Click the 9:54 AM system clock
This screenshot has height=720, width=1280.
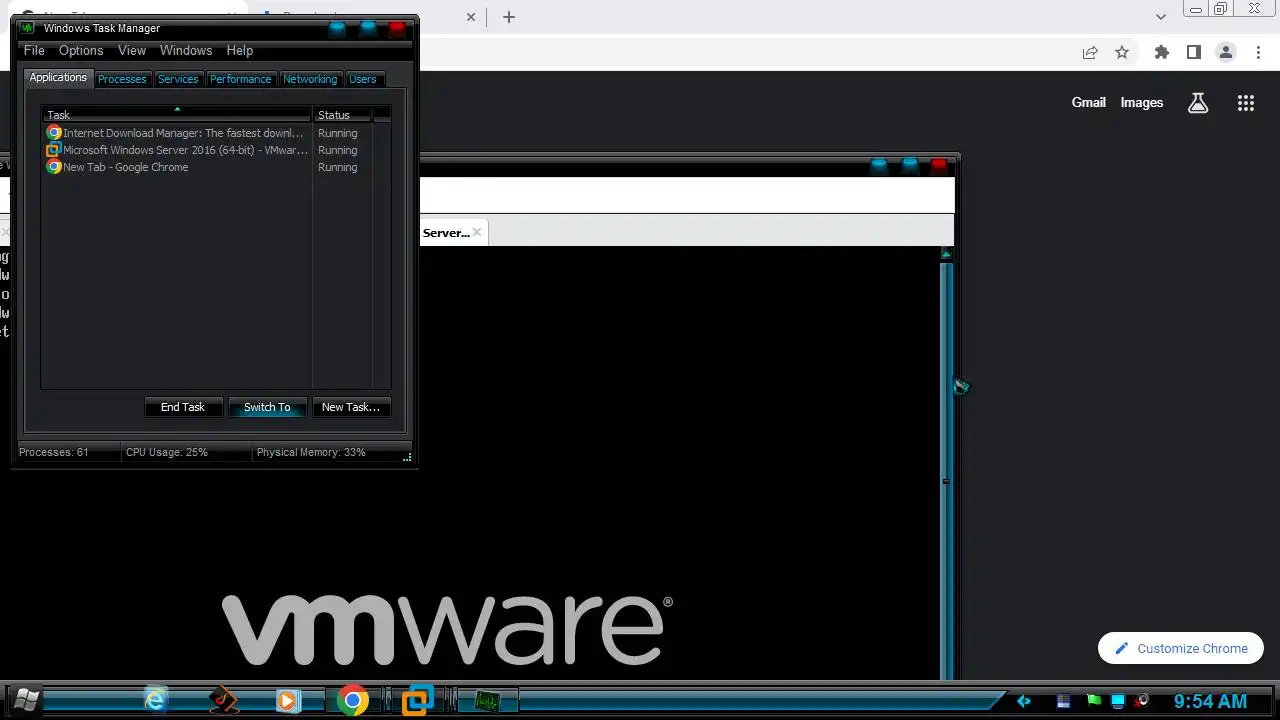tap(1210, 701)
